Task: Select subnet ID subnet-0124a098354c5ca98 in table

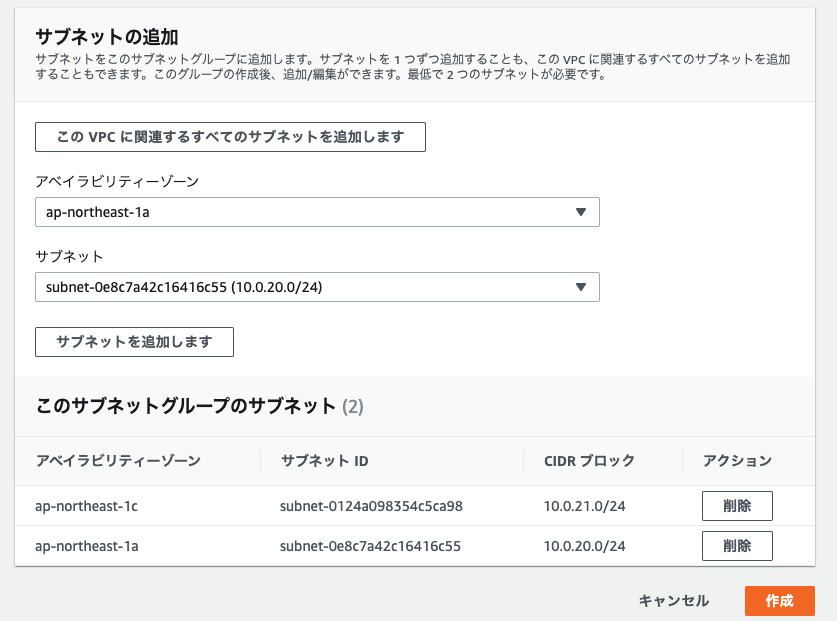Action: pyautogui.click(x=371, y=506)
